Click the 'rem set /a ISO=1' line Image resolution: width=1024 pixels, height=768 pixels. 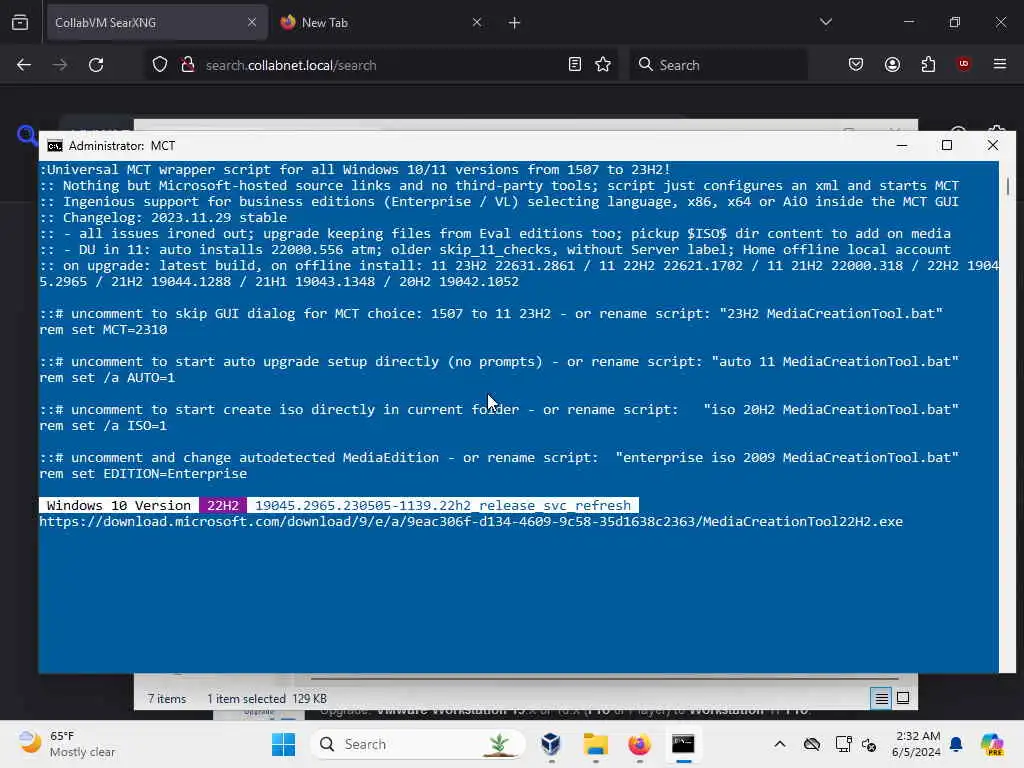(103, 426)
